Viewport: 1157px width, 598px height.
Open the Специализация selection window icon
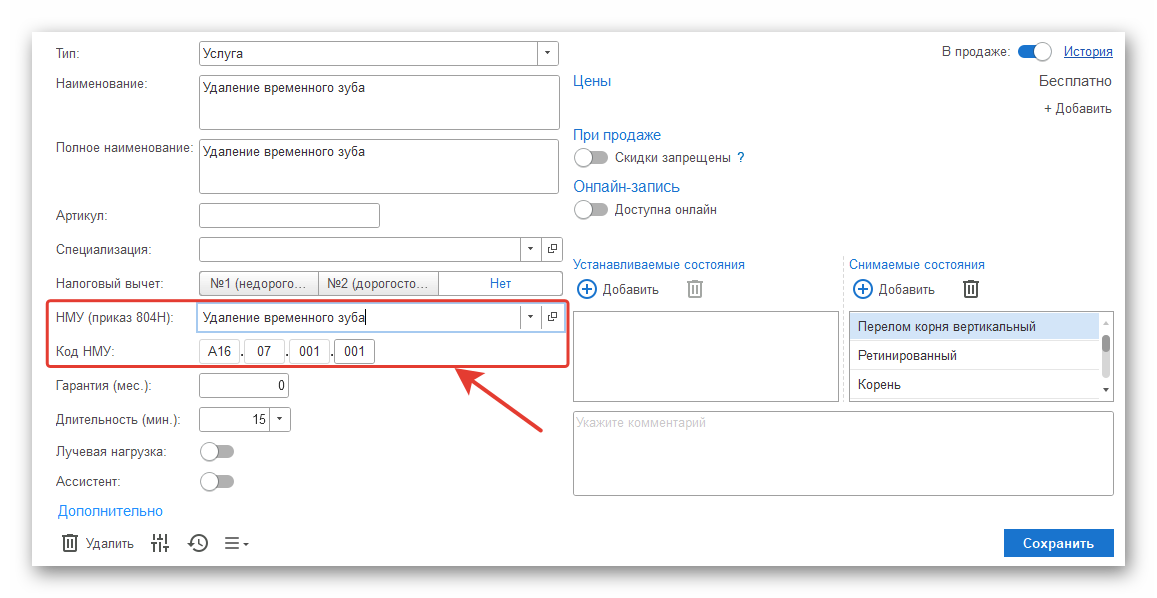click(553, 249)
